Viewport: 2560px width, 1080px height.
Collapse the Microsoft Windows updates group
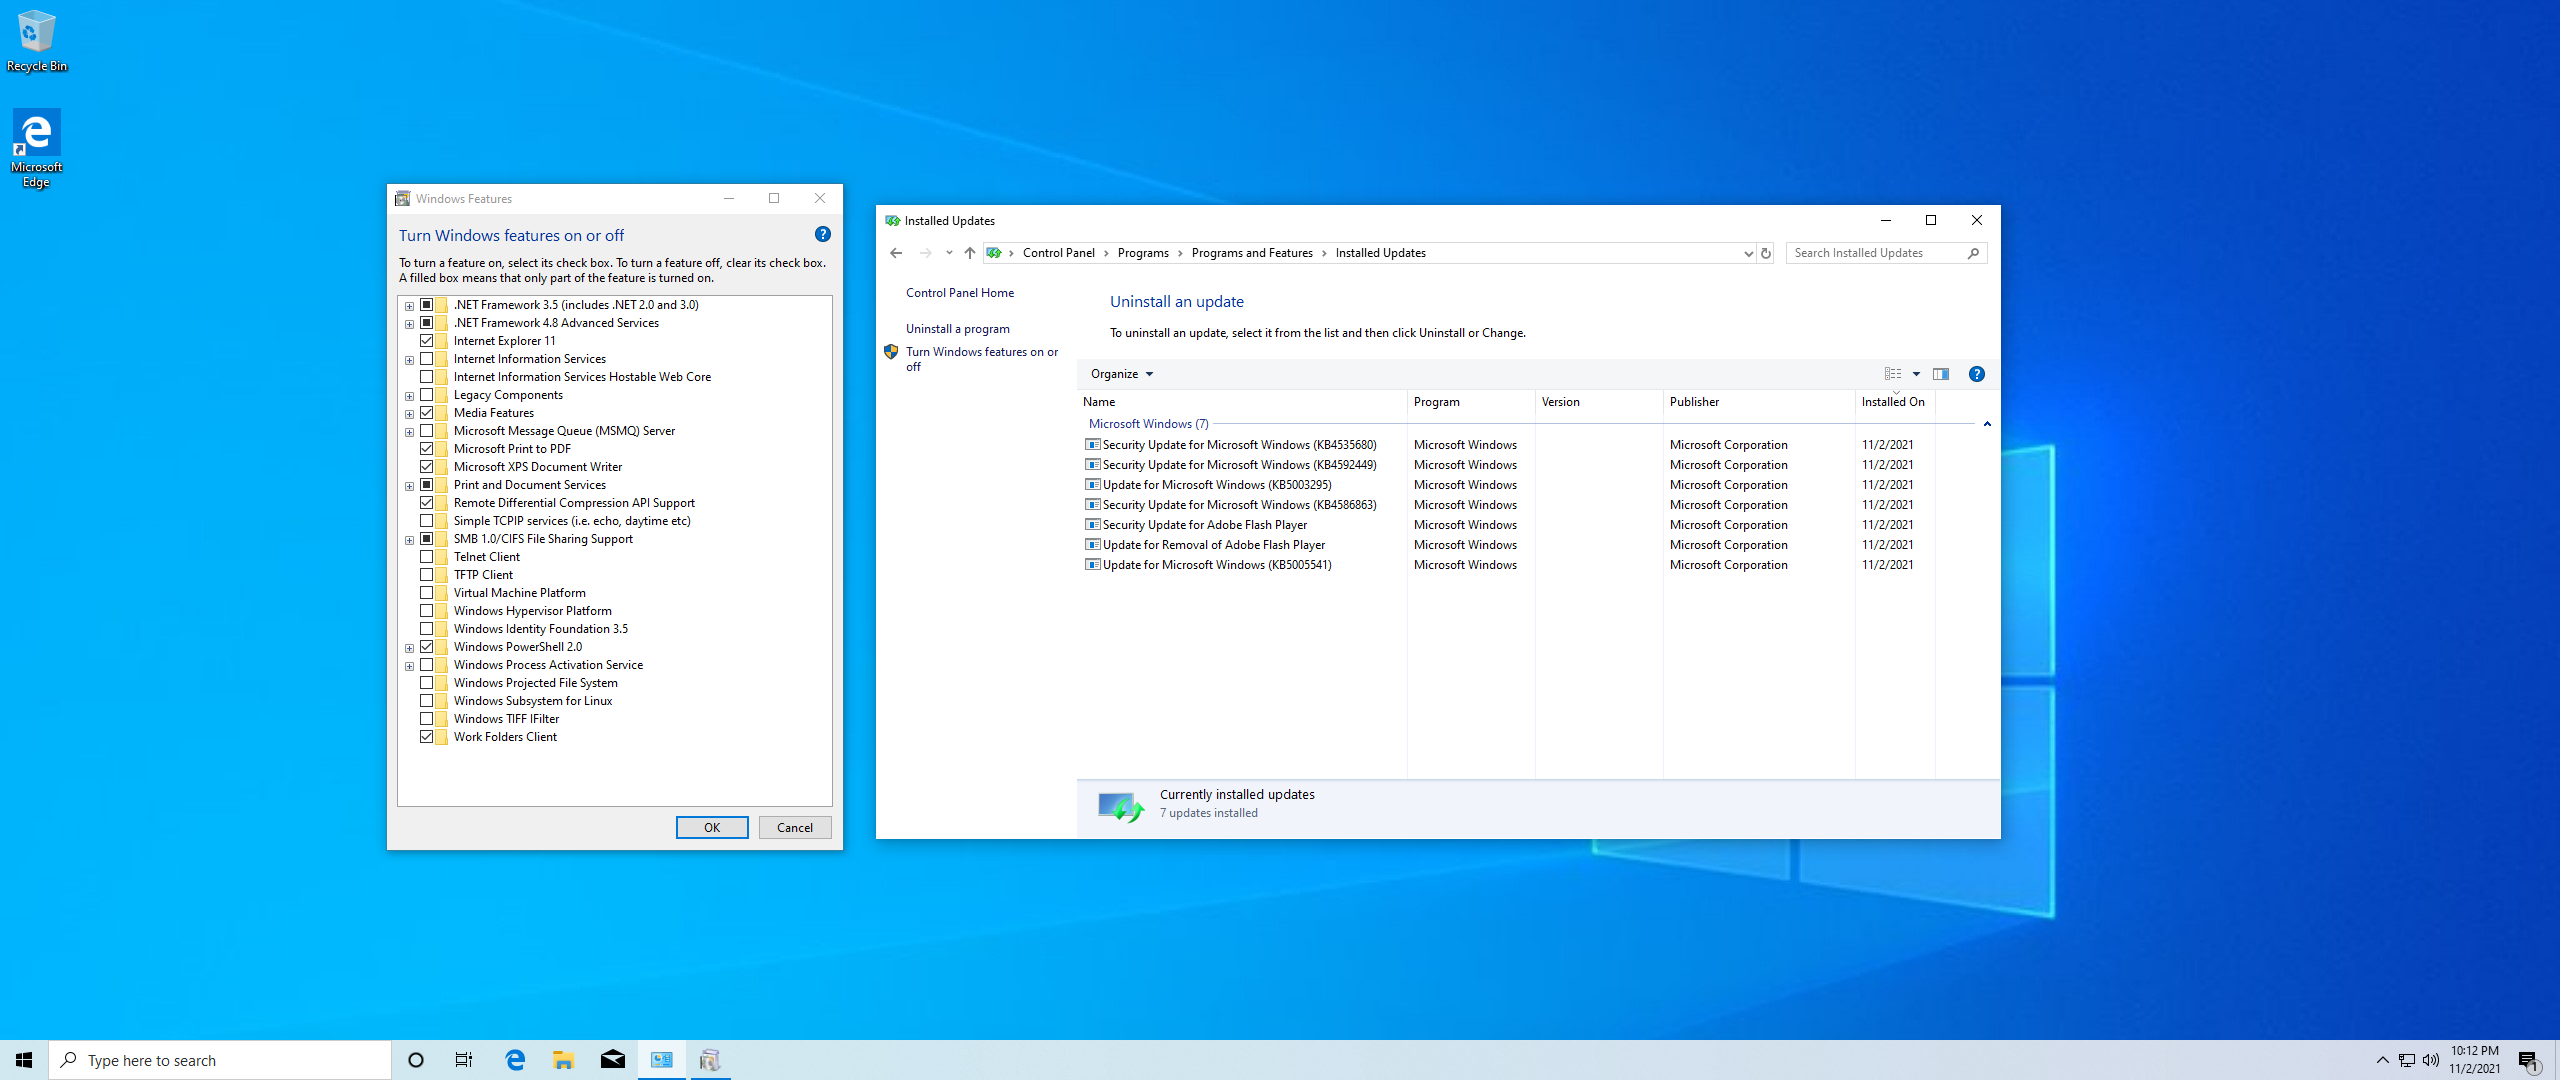[1987, 424]
